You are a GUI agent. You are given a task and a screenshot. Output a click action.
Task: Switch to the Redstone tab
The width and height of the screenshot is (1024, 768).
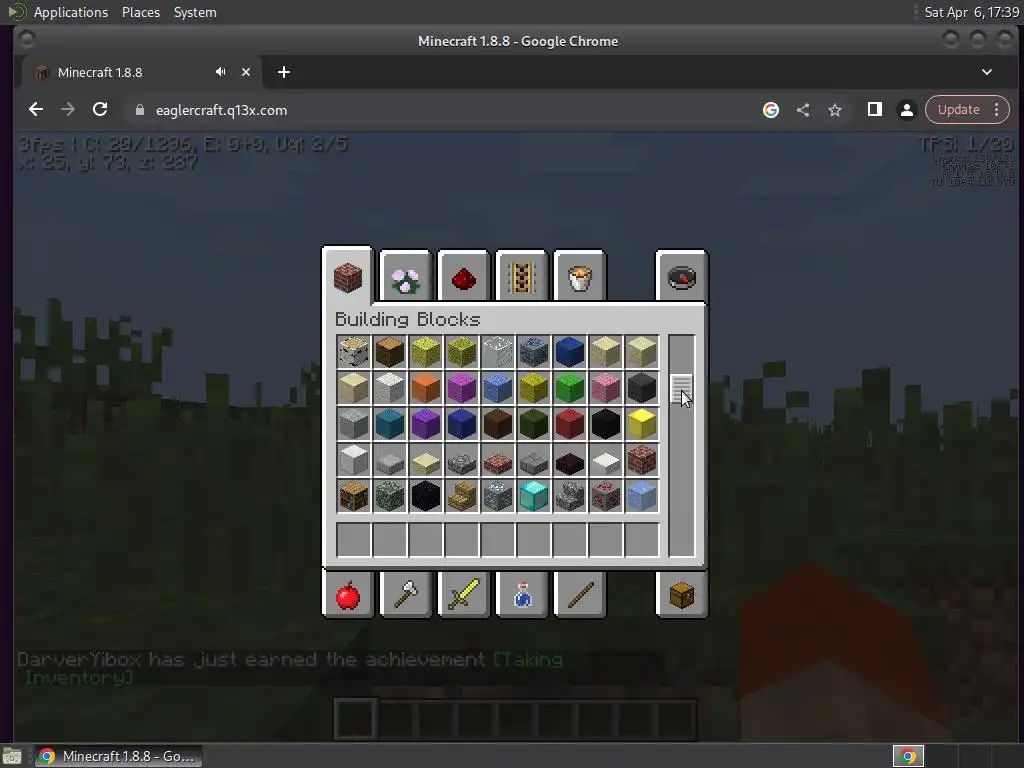pos(463,277)
